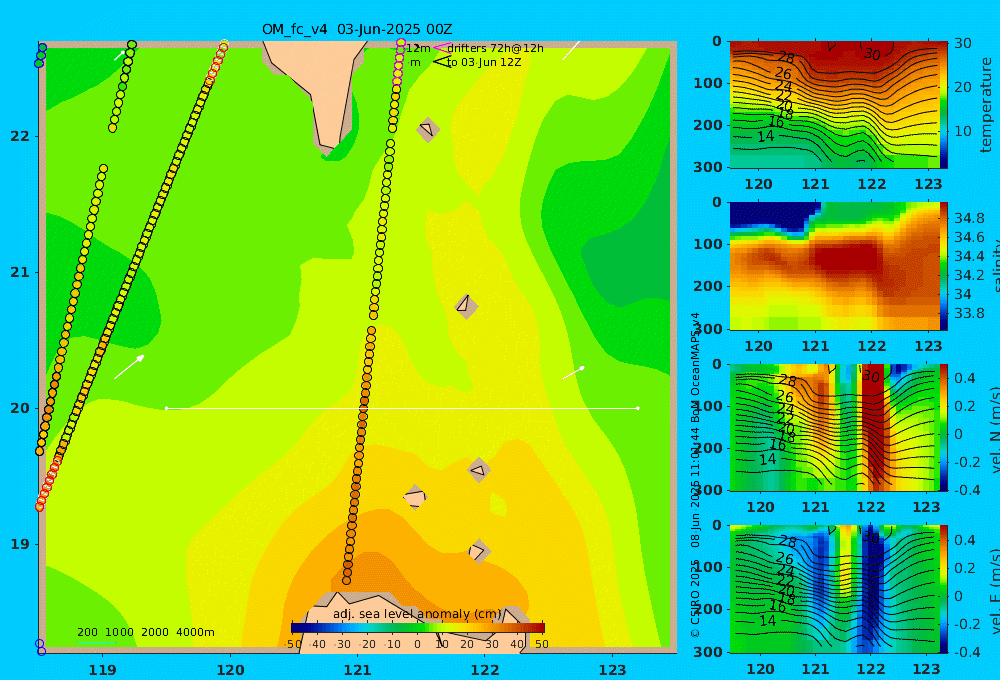The width and height of the screenshot is (1000, 680).
Task: Open the eastward velocity section panel
Action: point(833,589)
